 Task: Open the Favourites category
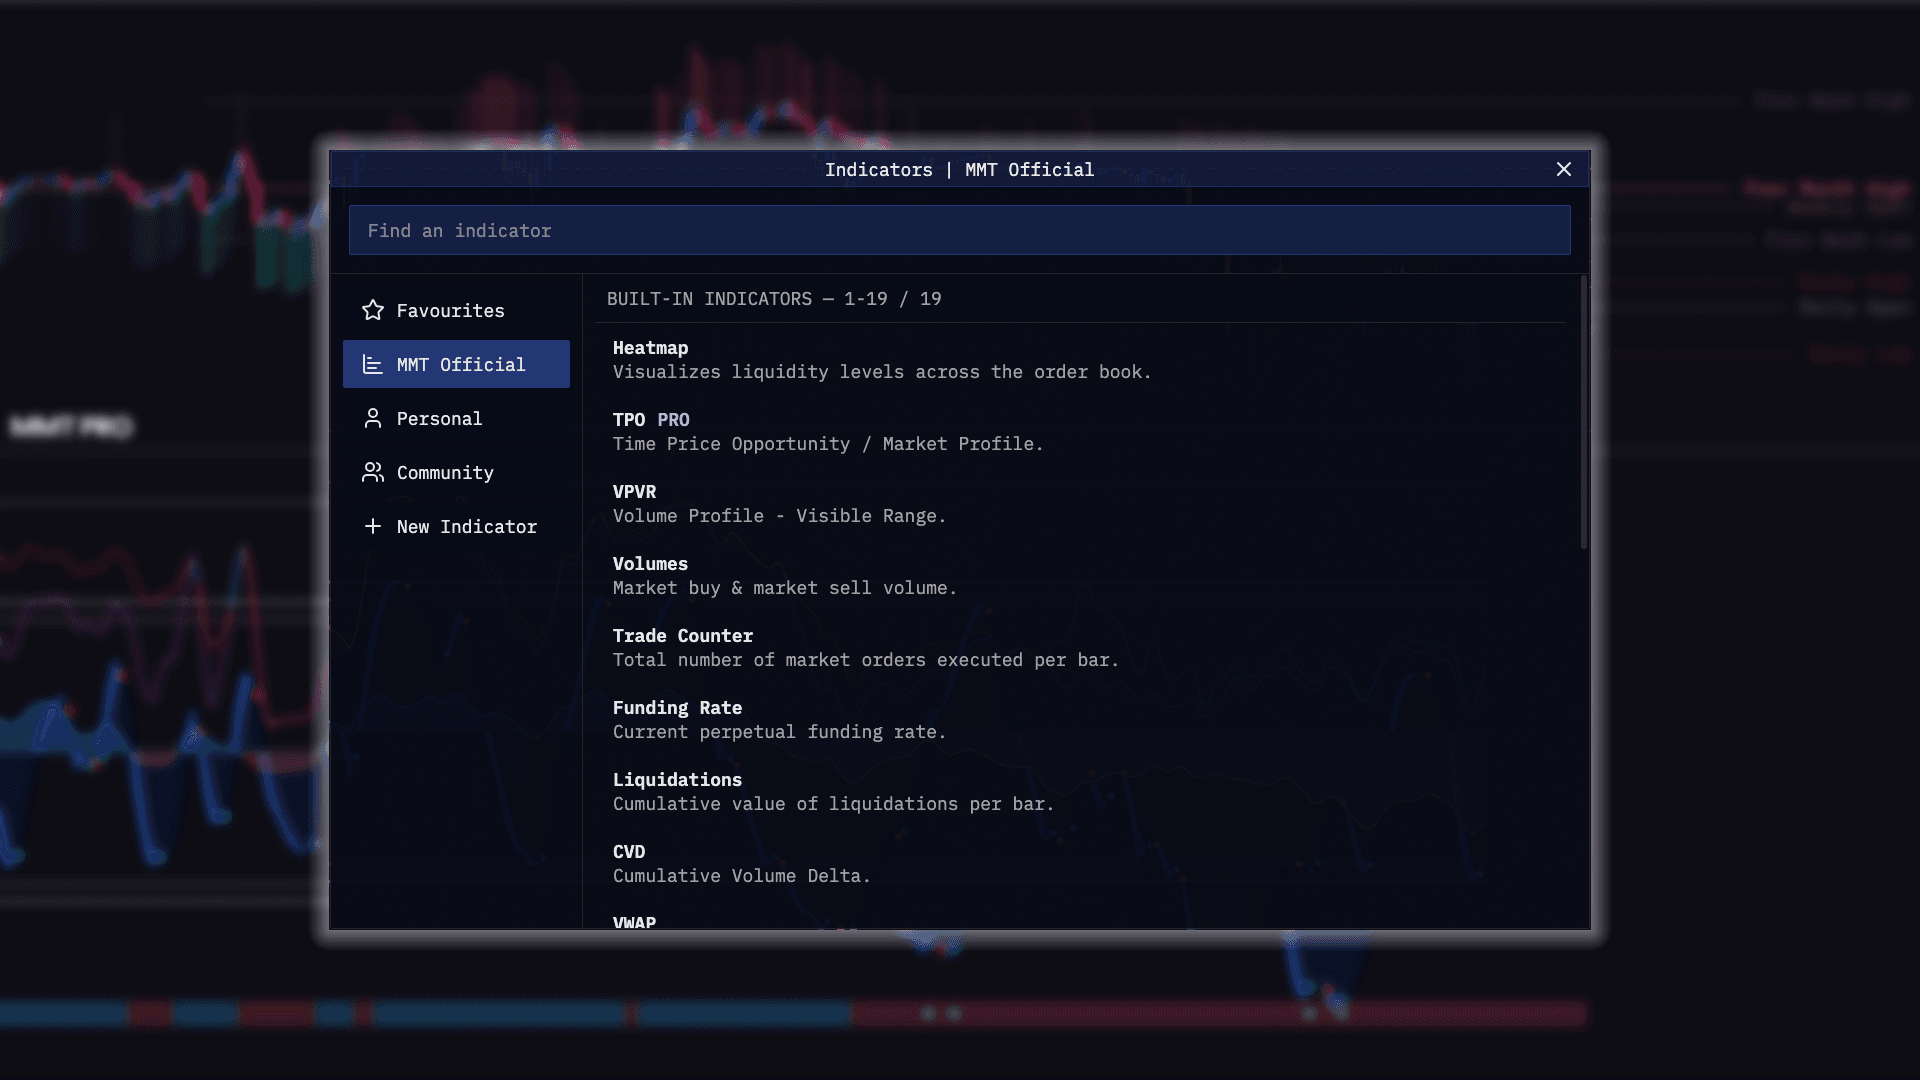point(450,311)
